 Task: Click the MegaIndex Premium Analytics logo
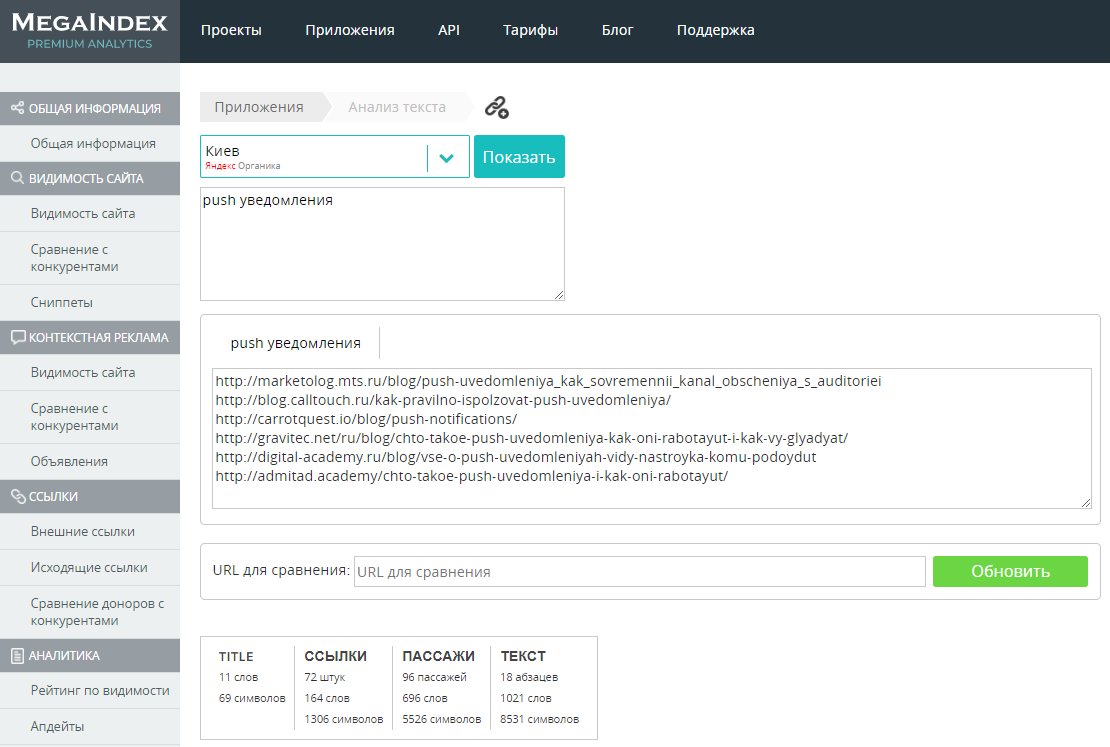click(90, 31)
